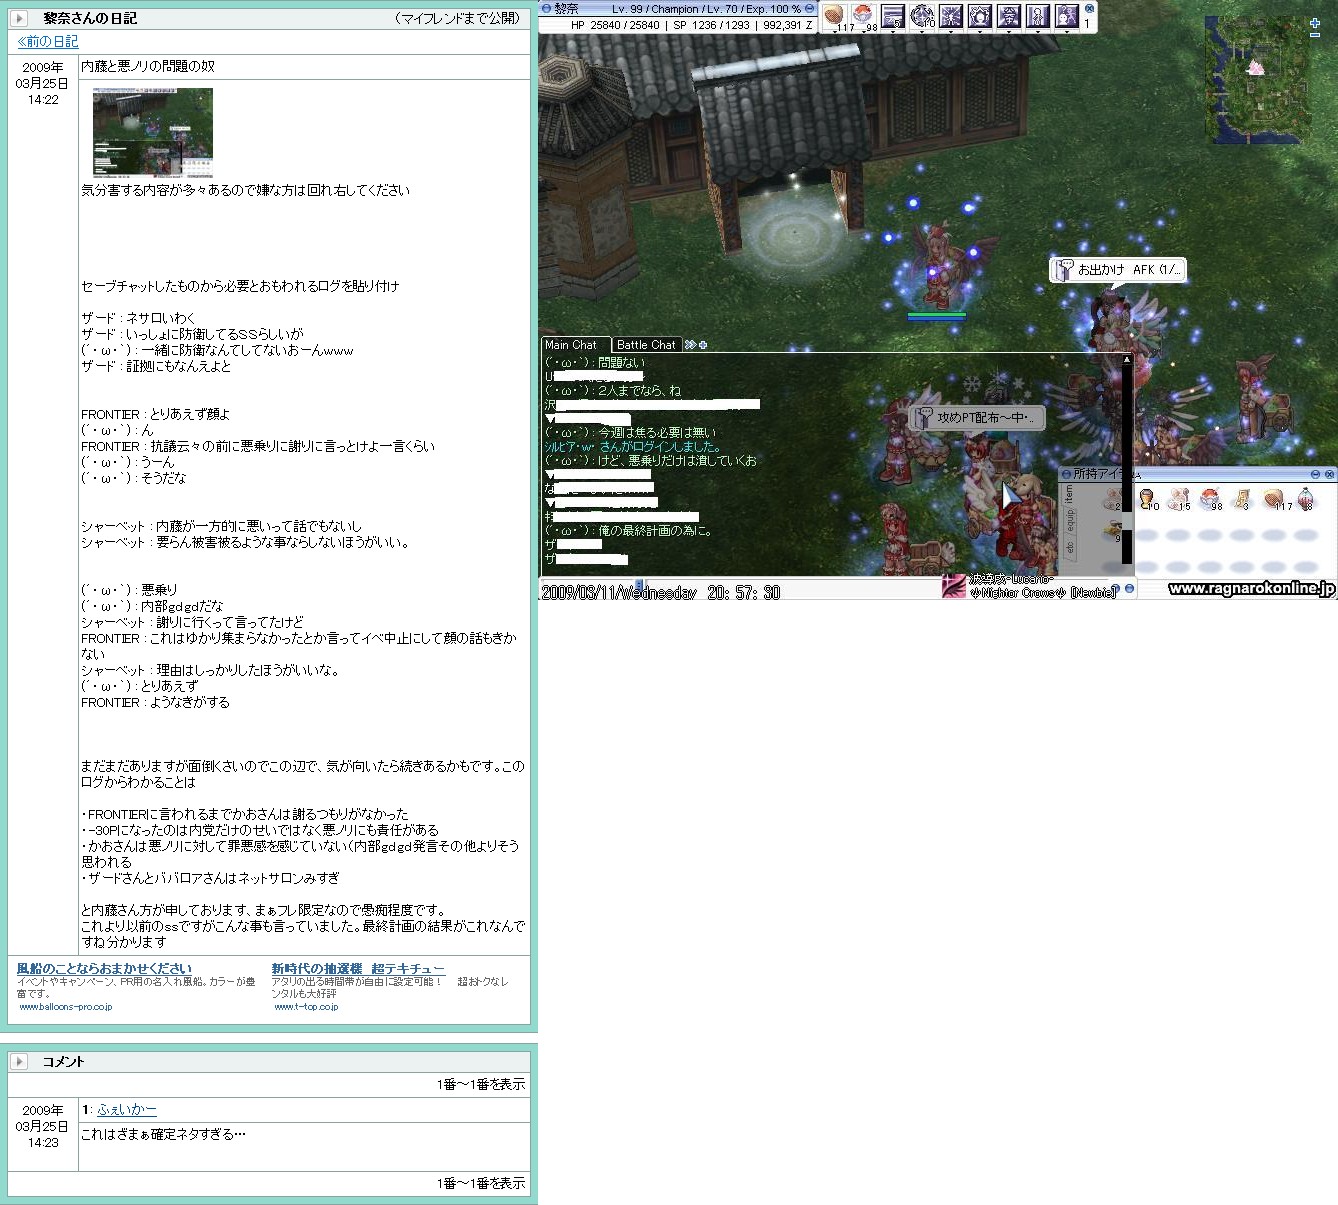The width and height of the screenshot is (1338, 1205).
Task: Follow the www.balloons-pro.co.jp URL
Action: pos(65,1006)
